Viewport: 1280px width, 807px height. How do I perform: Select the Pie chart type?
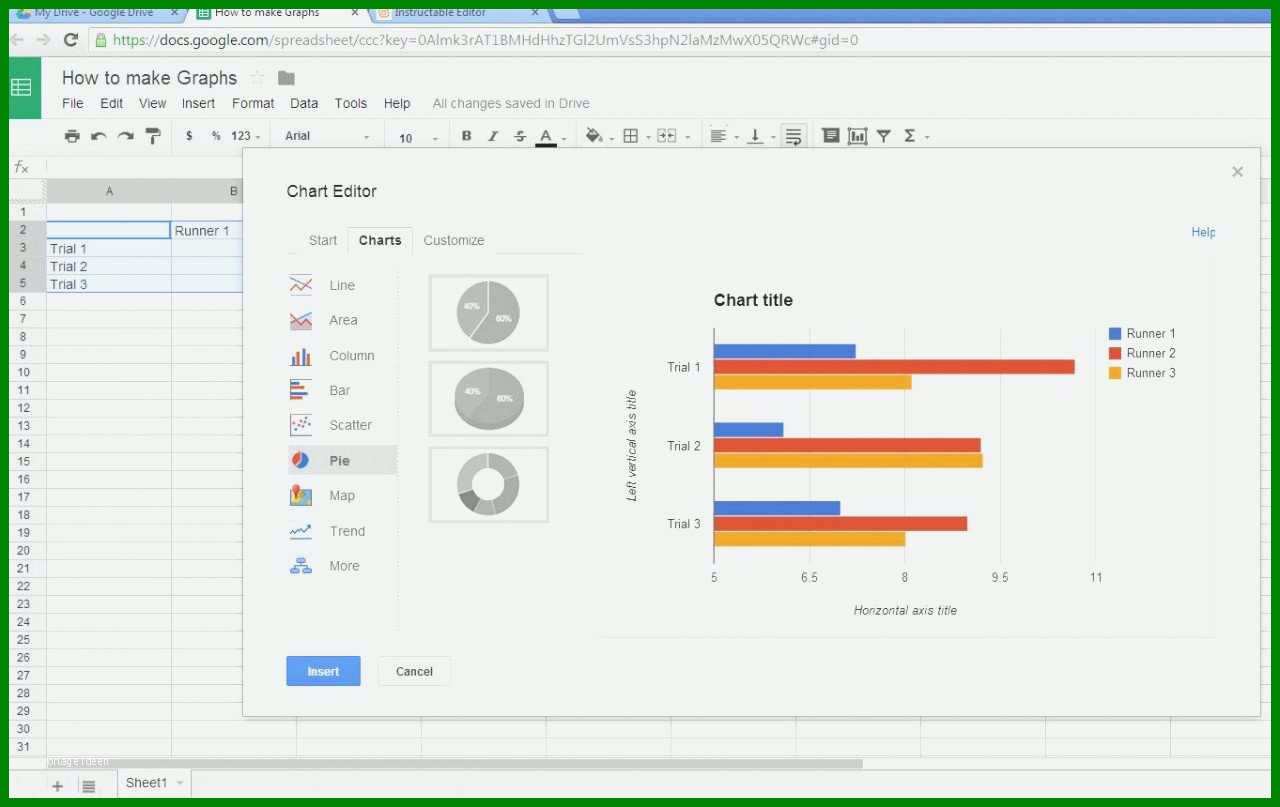coord(342,460)
